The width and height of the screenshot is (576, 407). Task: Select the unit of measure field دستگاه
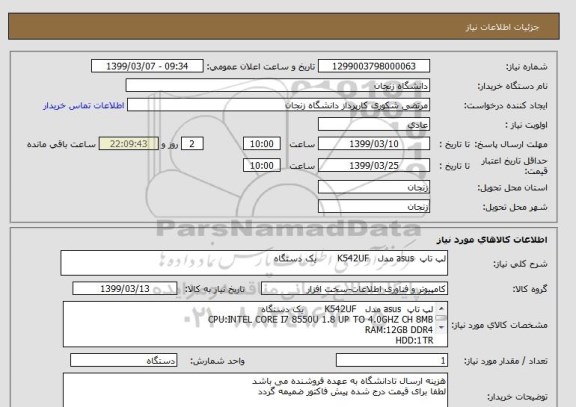point(123,361)
